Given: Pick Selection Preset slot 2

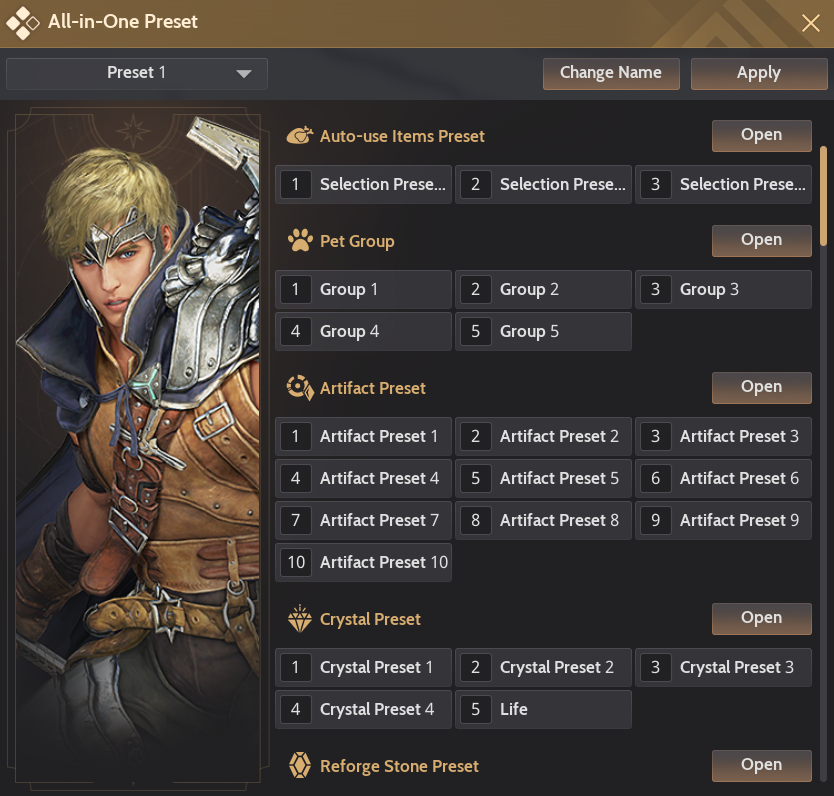Looking at the screenshot, I should (543, 184).
